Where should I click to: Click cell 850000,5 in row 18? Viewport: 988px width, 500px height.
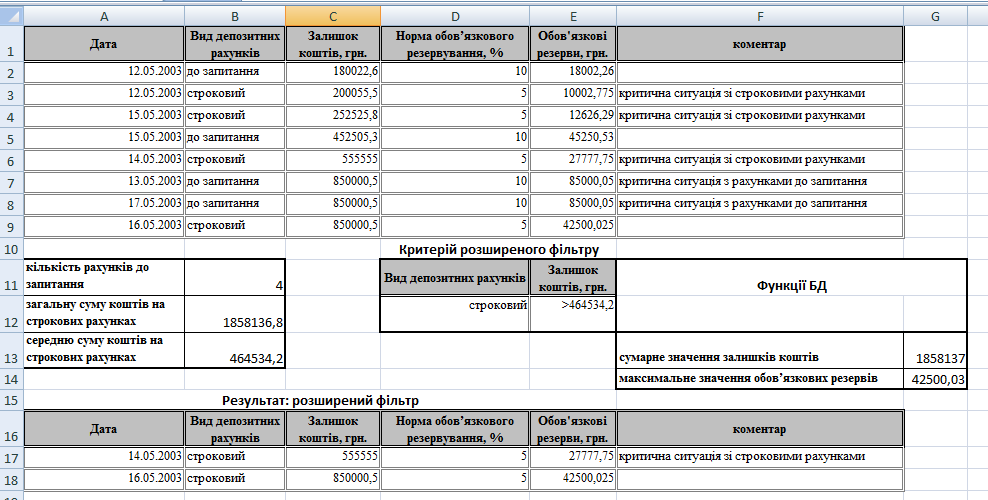point(333,479)
